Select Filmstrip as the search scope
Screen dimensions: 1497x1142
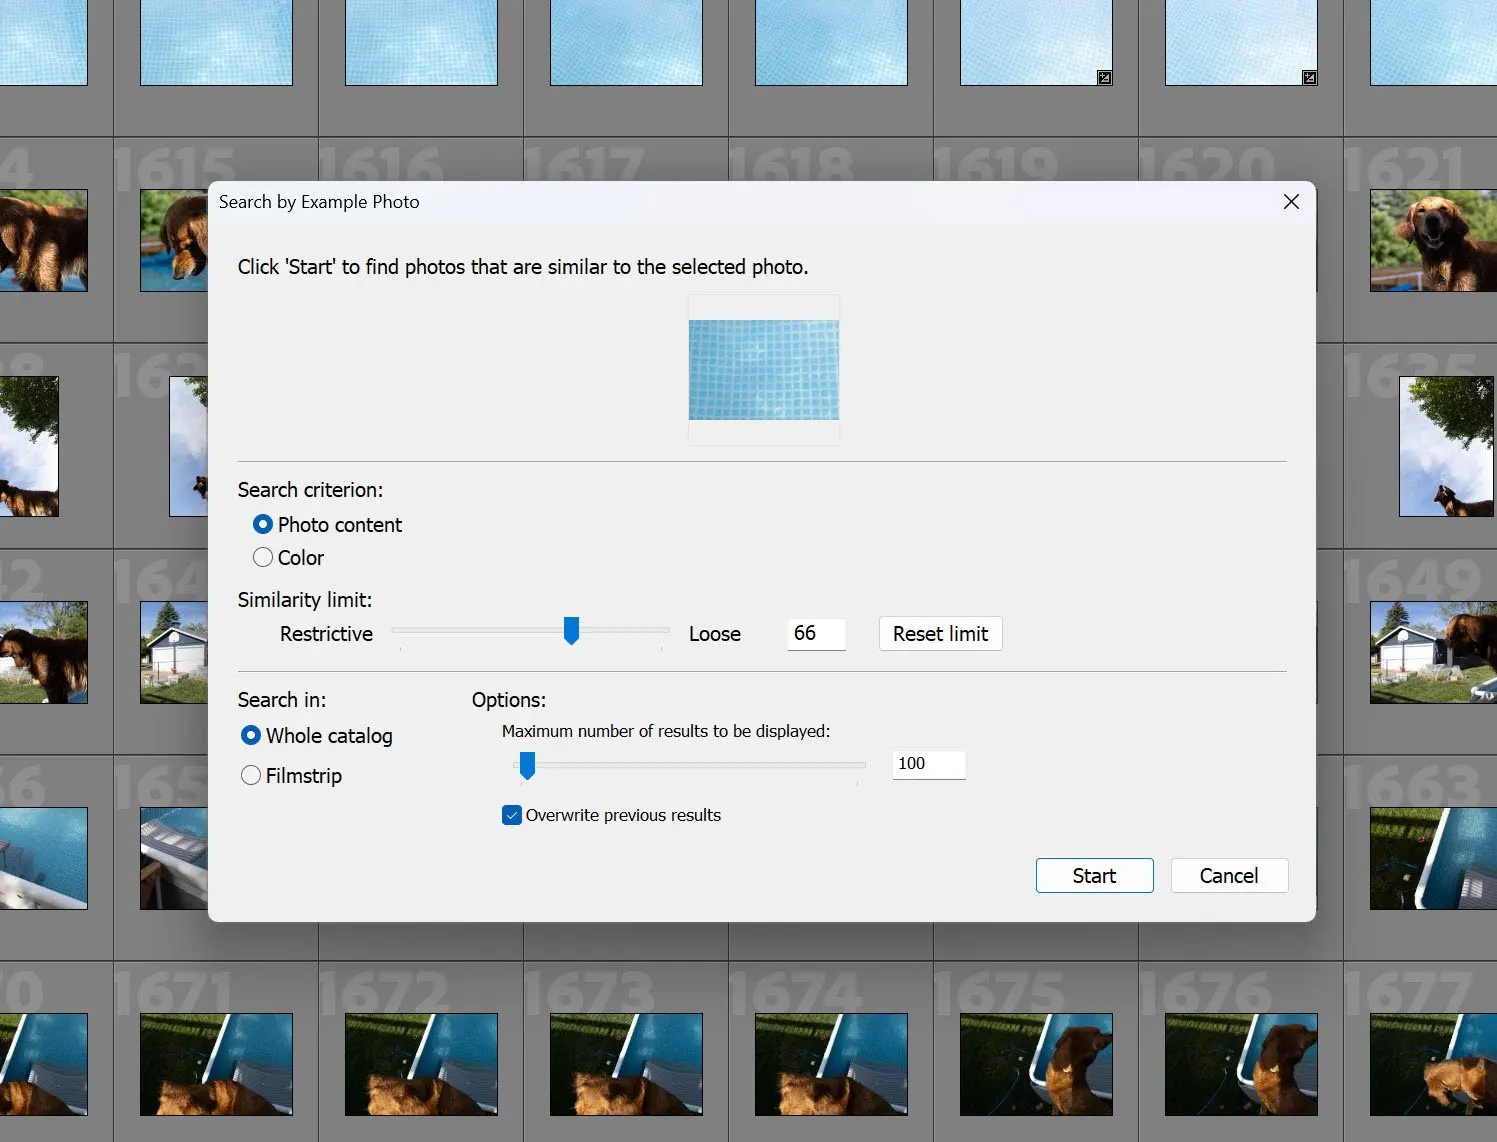251,775
